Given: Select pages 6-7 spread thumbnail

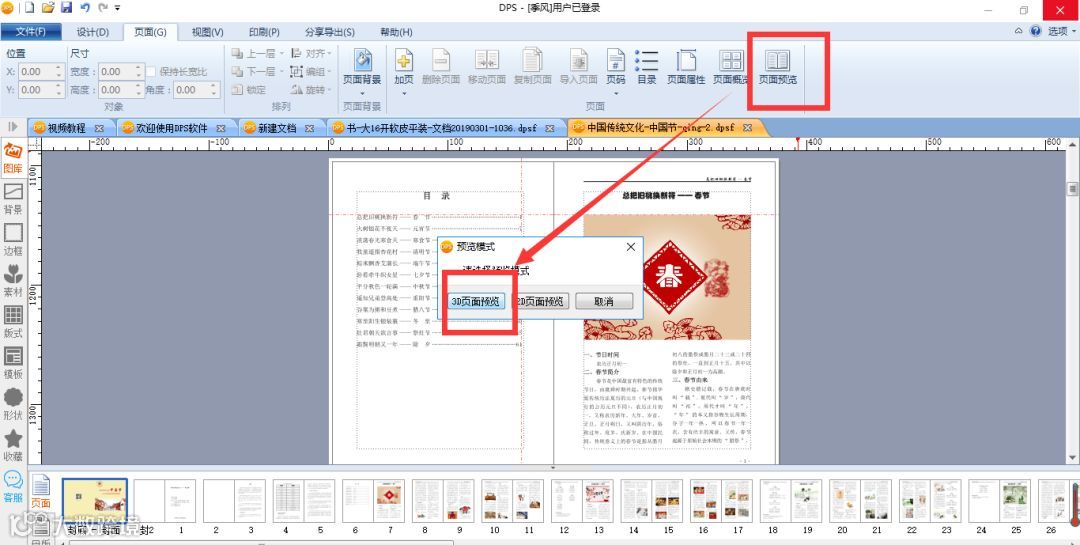Looking at the screenshot, I should click(x=373, y=500).
